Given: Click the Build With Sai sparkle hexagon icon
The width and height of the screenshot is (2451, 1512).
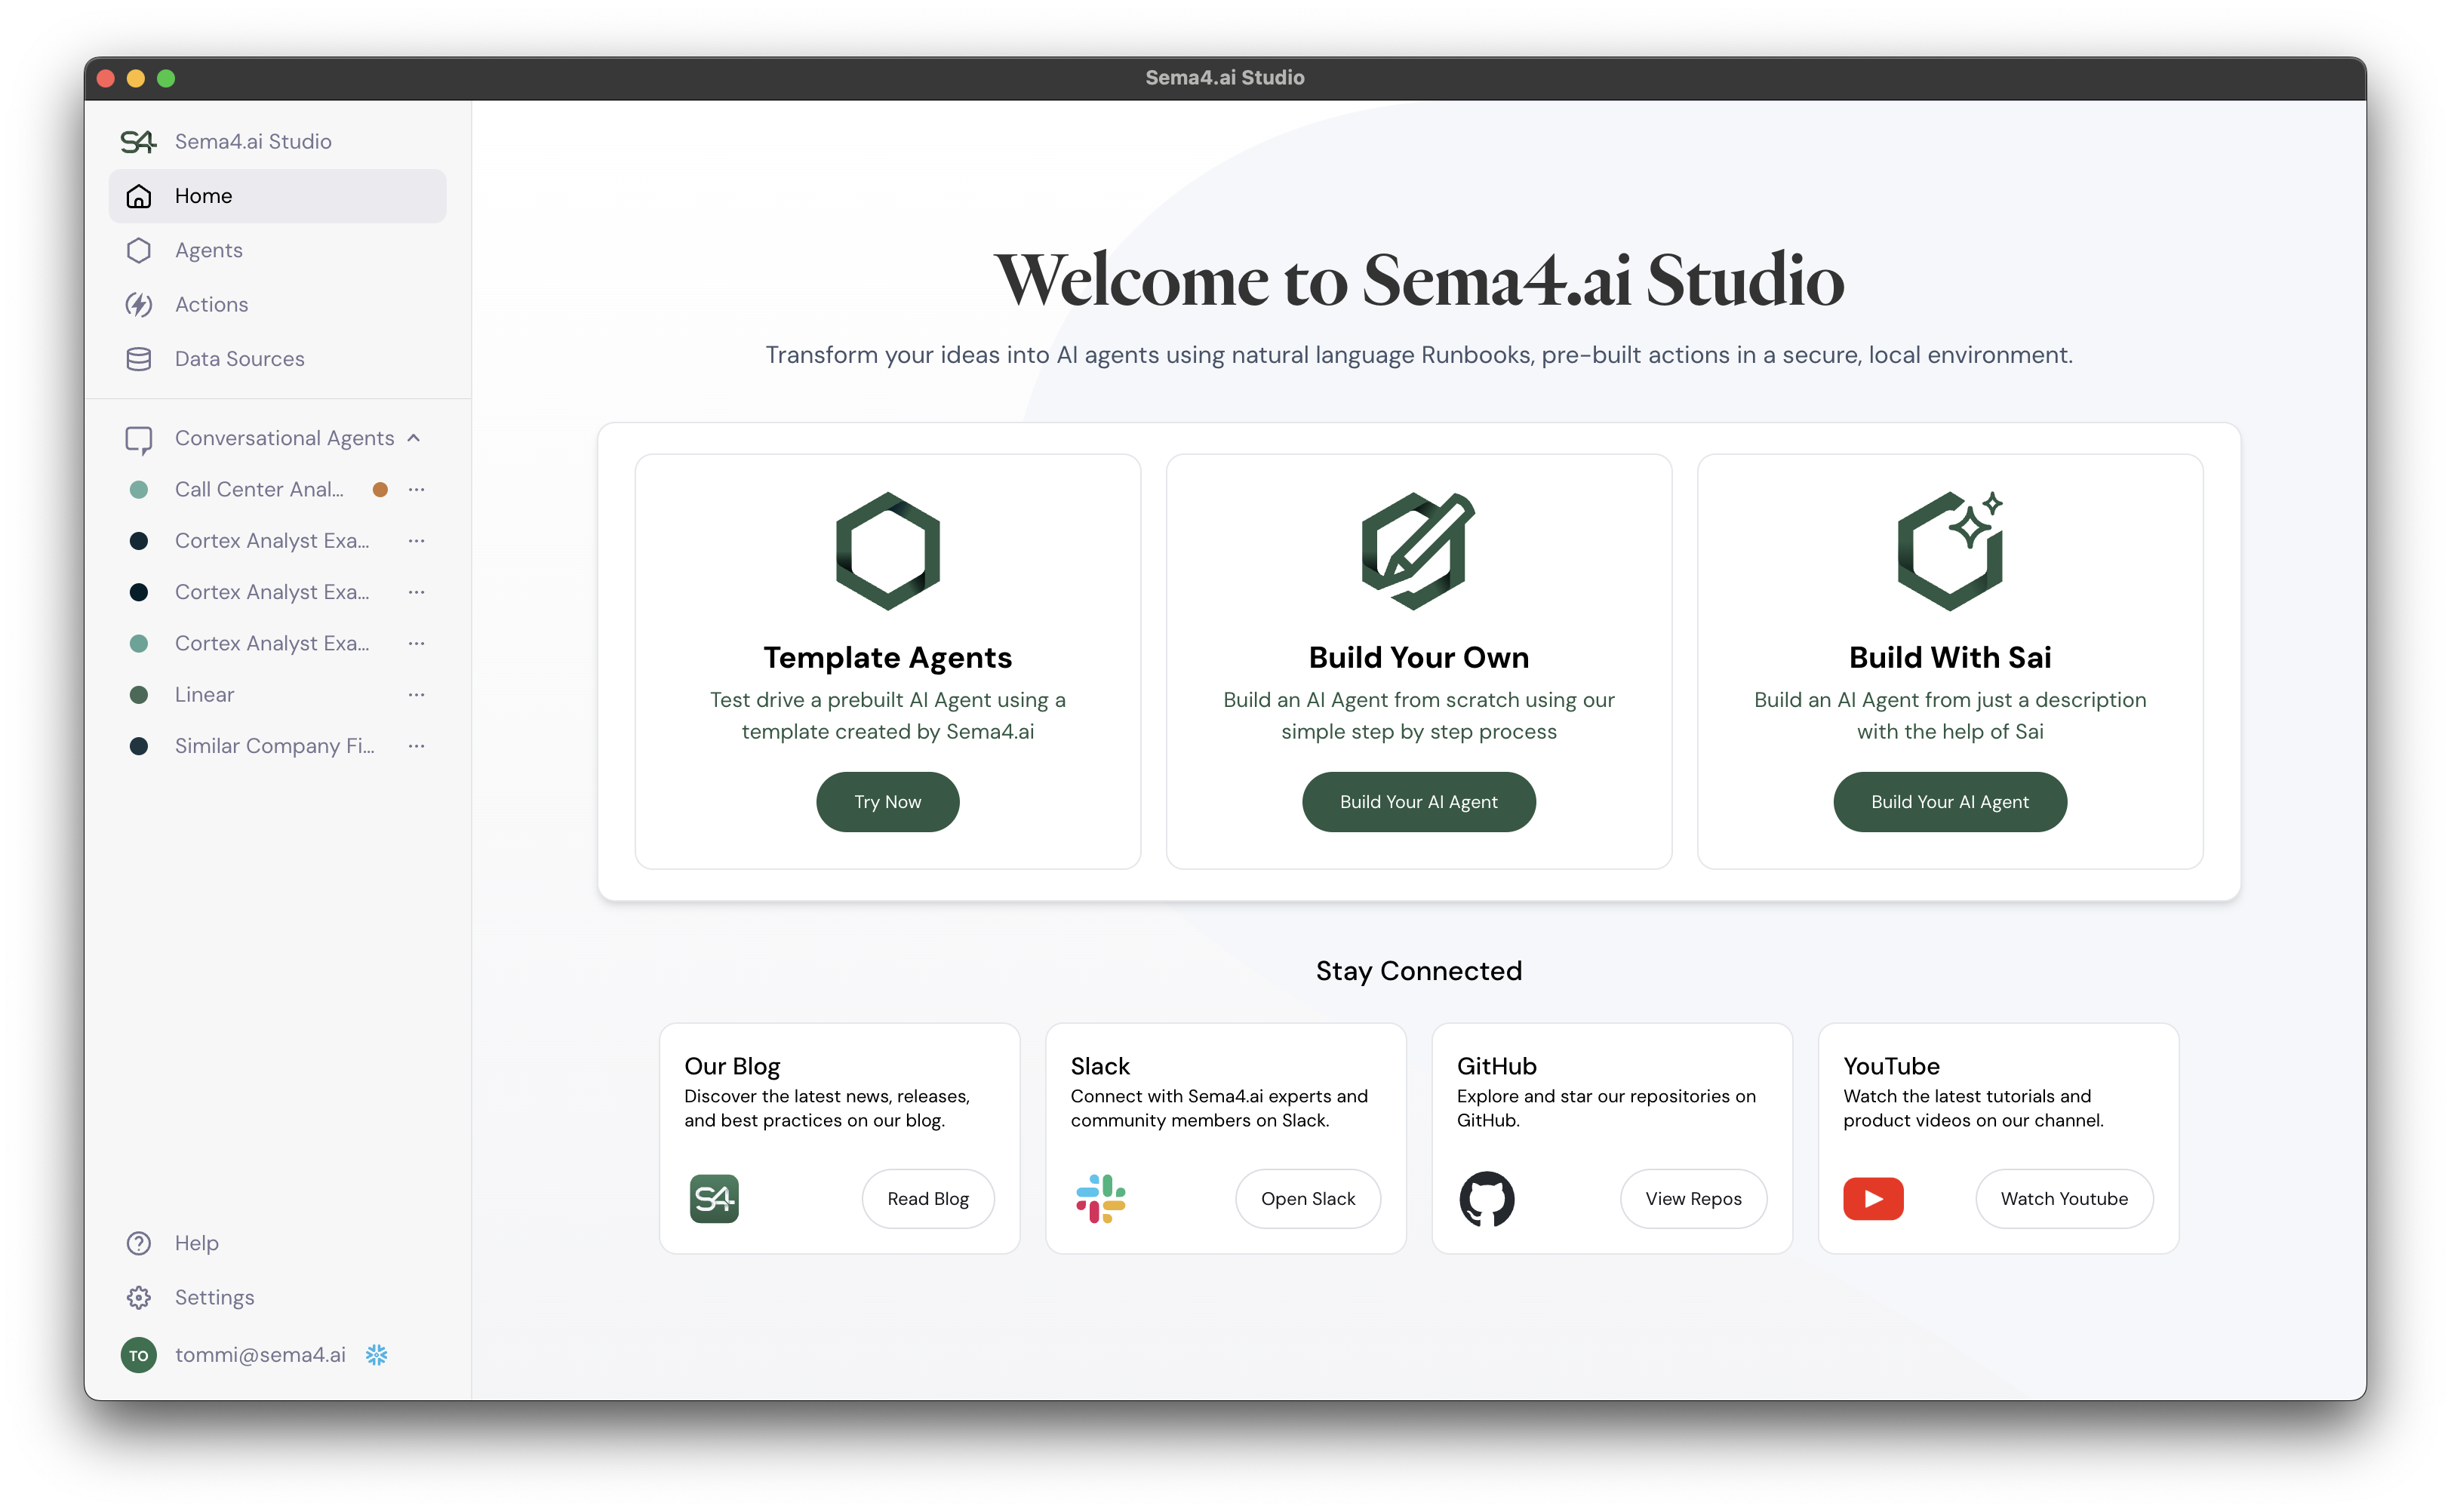Looking at the screenshot, I should coord(1950,551).
